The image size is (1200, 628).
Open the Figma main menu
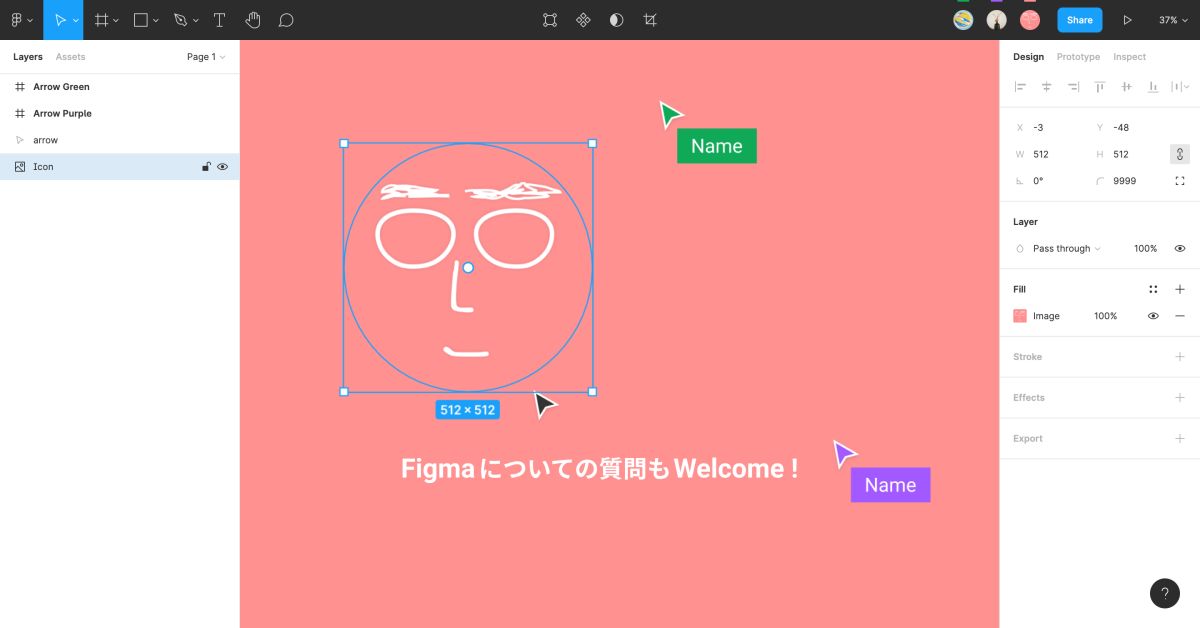[17, 19]
